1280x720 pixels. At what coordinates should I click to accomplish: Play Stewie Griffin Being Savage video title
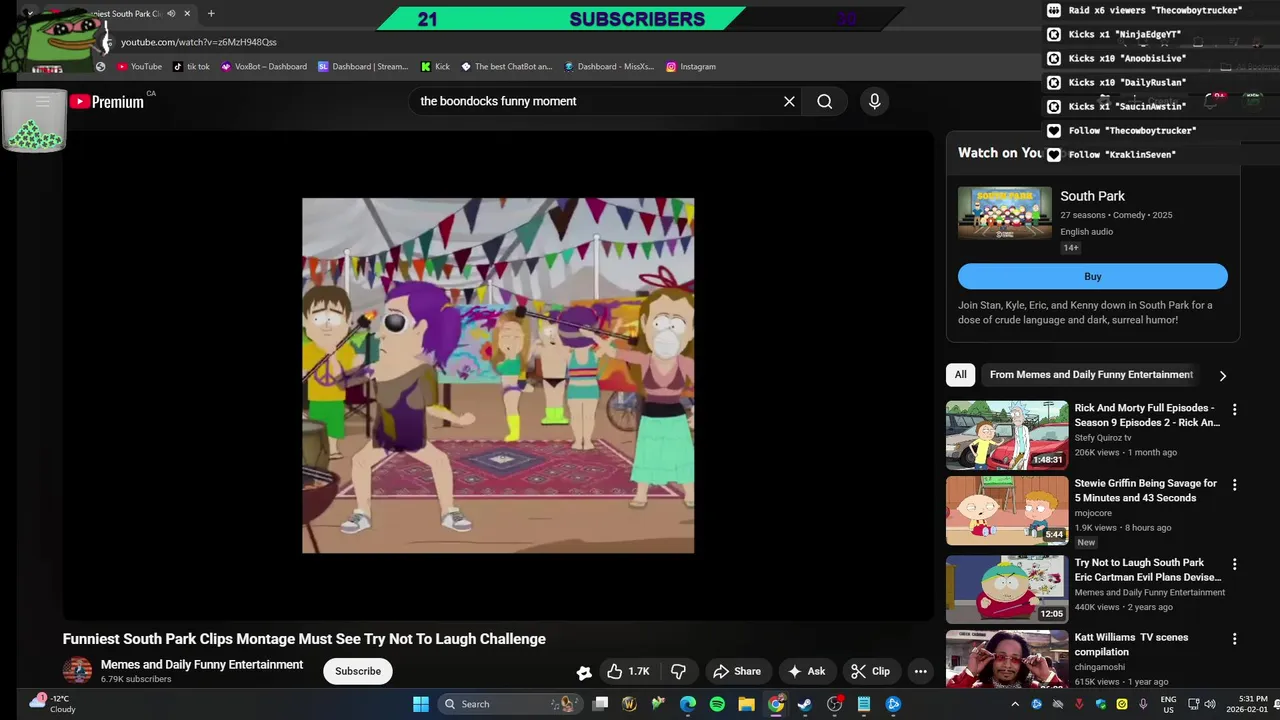[1145, 490]
